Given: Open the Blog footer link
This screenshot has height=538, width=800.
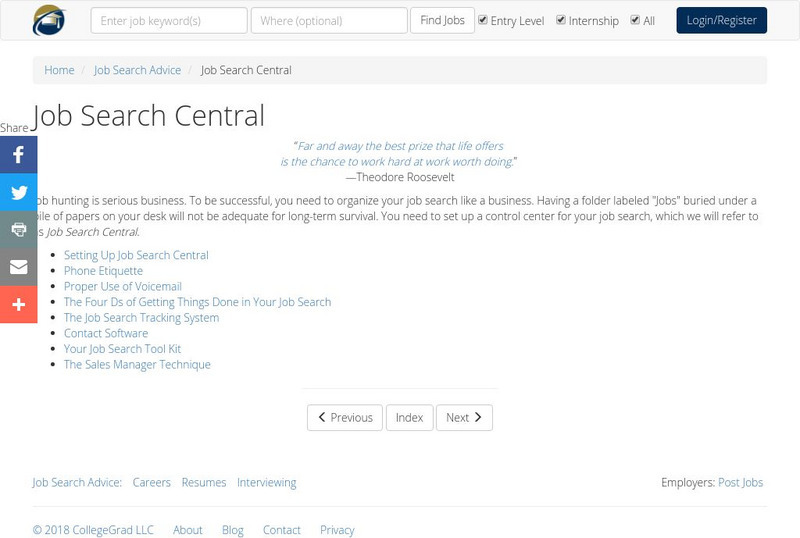Looking at the screenshot, I should tap(233, 530).
